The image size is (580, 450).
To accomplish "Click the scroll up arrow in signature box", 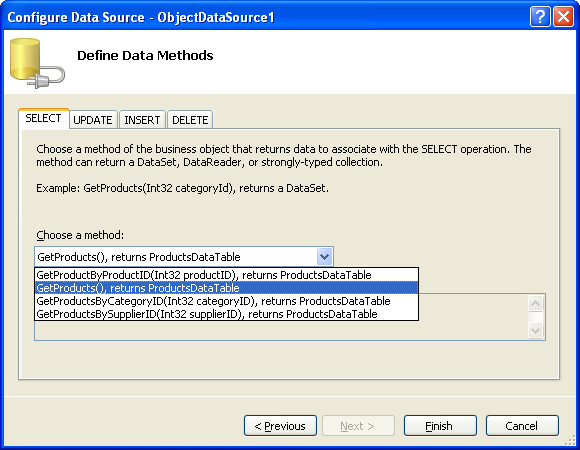I will (x=536, y=304).
